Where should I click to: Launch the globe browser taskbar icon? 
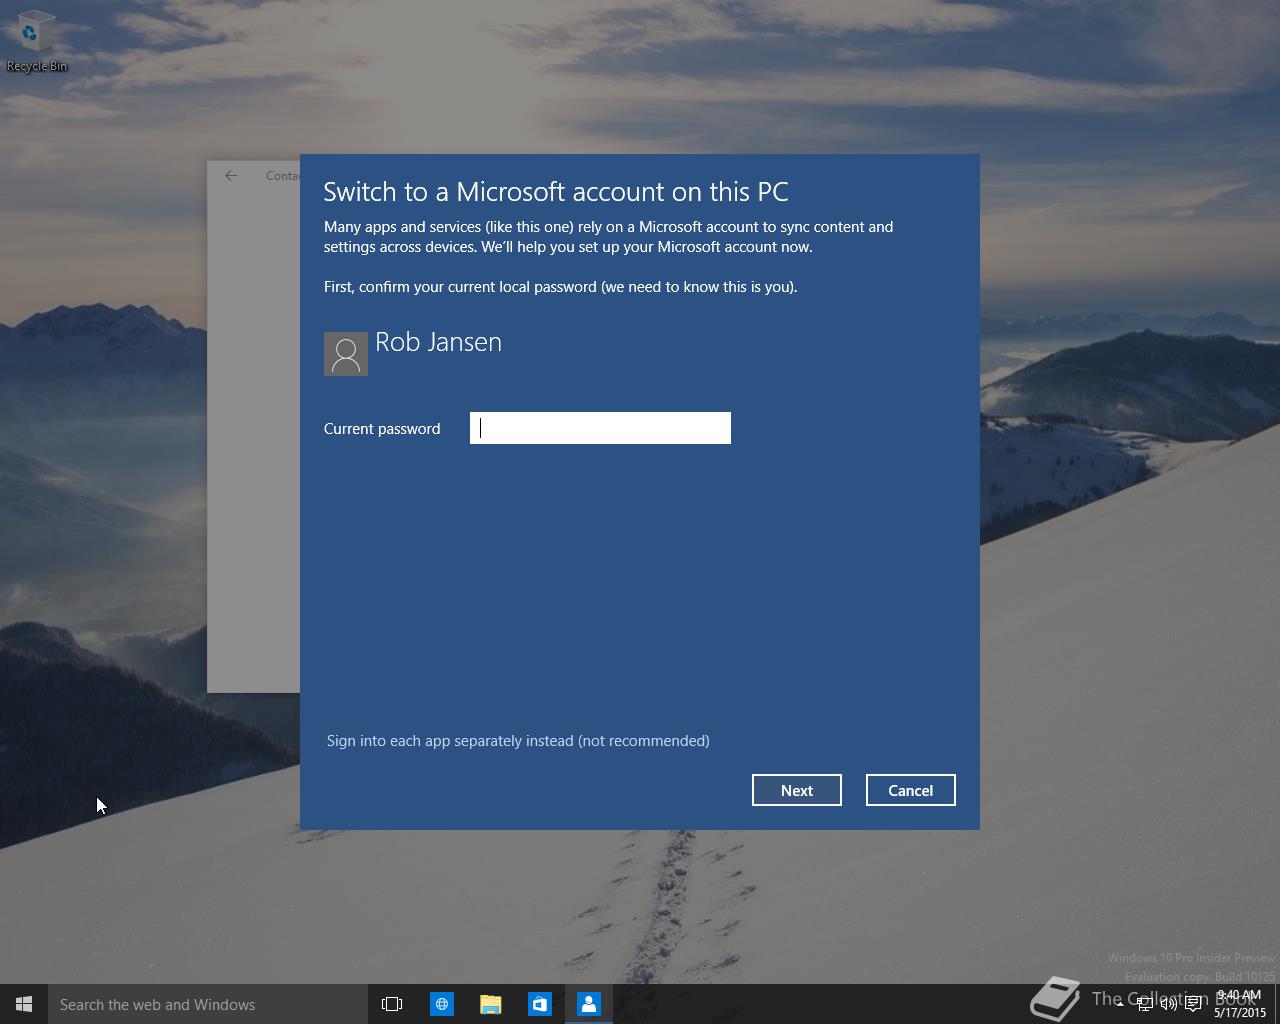pos(441,1004)
